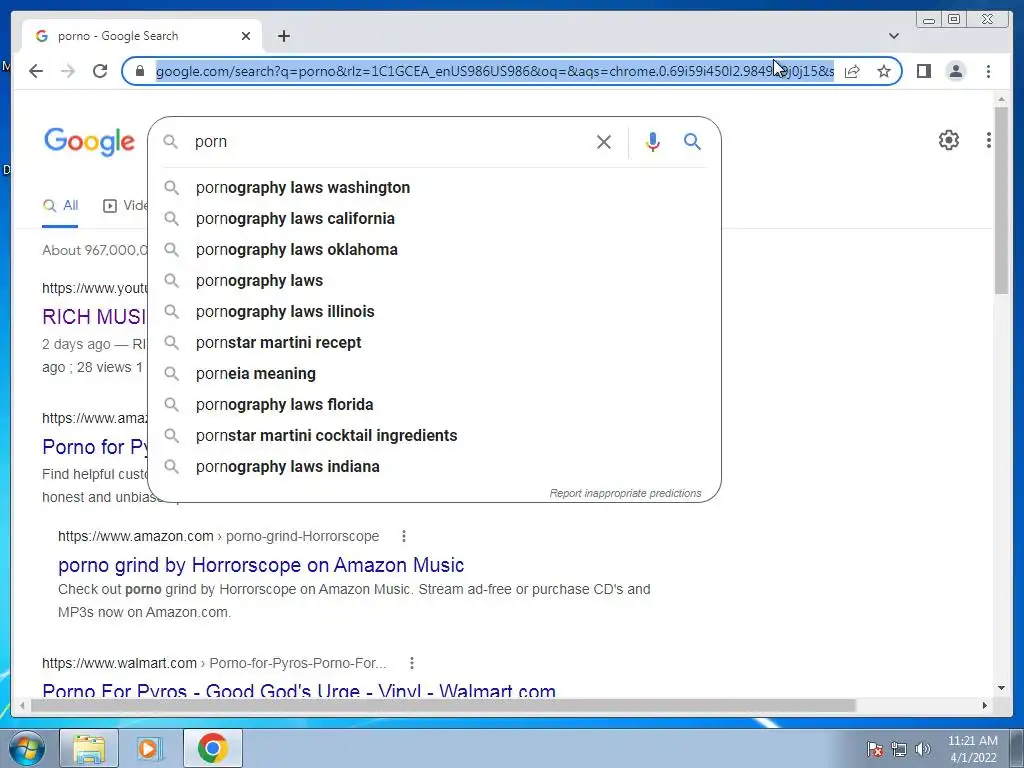The width and height of the screenshot is (1024, 768).
Task: Reload the current page
Action: (100, 71)
